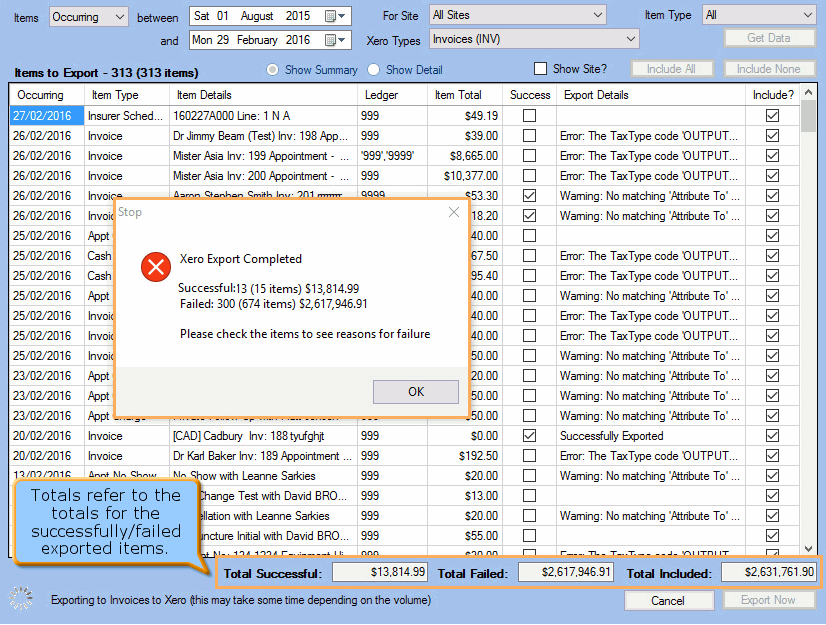
Task: Click OK in the Xero Export Completed dialog
Action: 416,392
